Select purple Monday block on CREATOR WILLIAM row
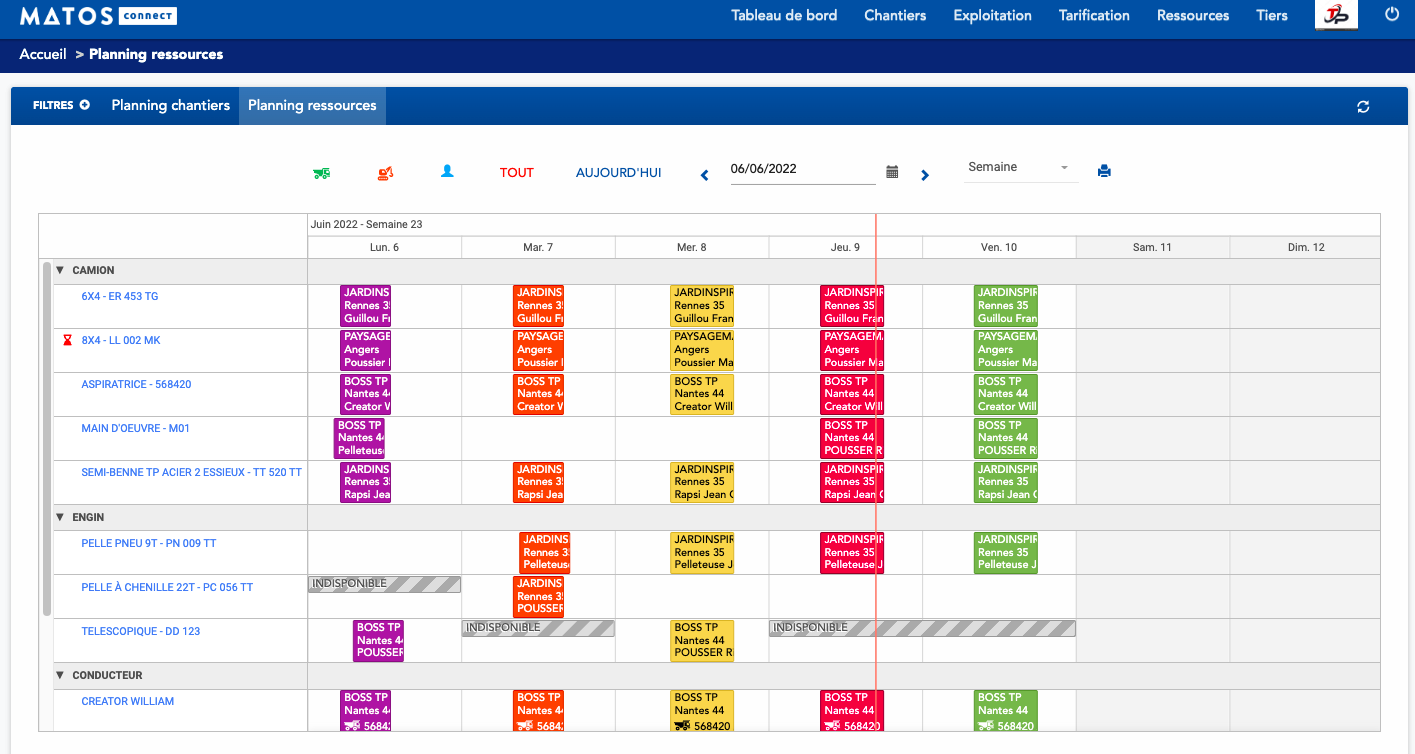The width and height of the screenshot is (1415, 754). pyautogui.click(x=365, y=711)
